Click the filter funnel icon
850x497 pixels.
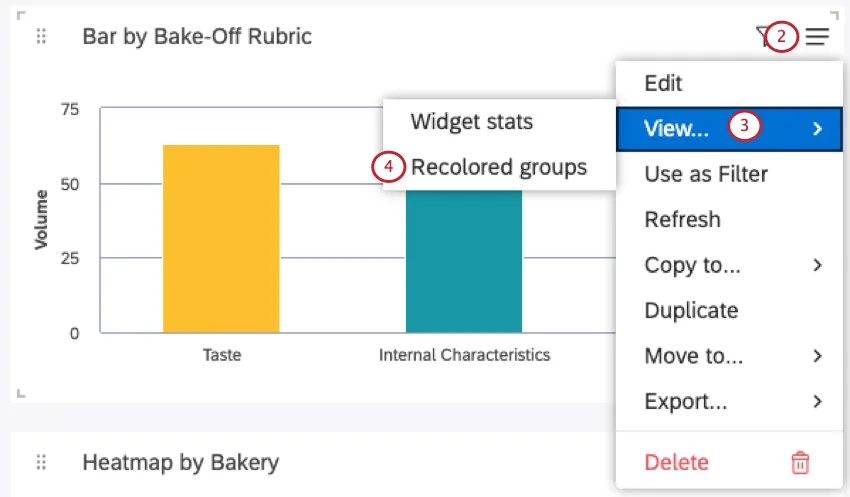point(762,37)
